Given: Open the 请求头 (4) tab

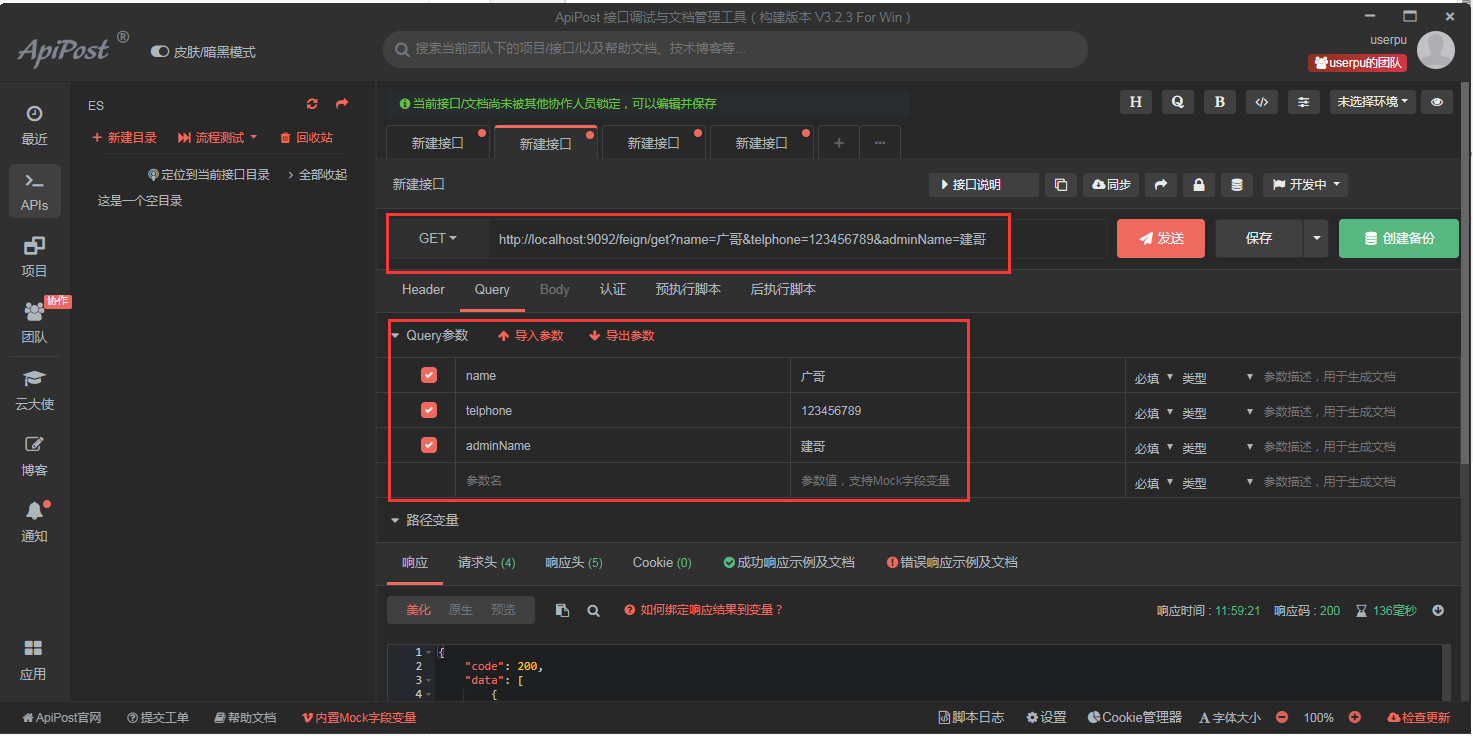Looking at the screenshot, I should (486, 562).
